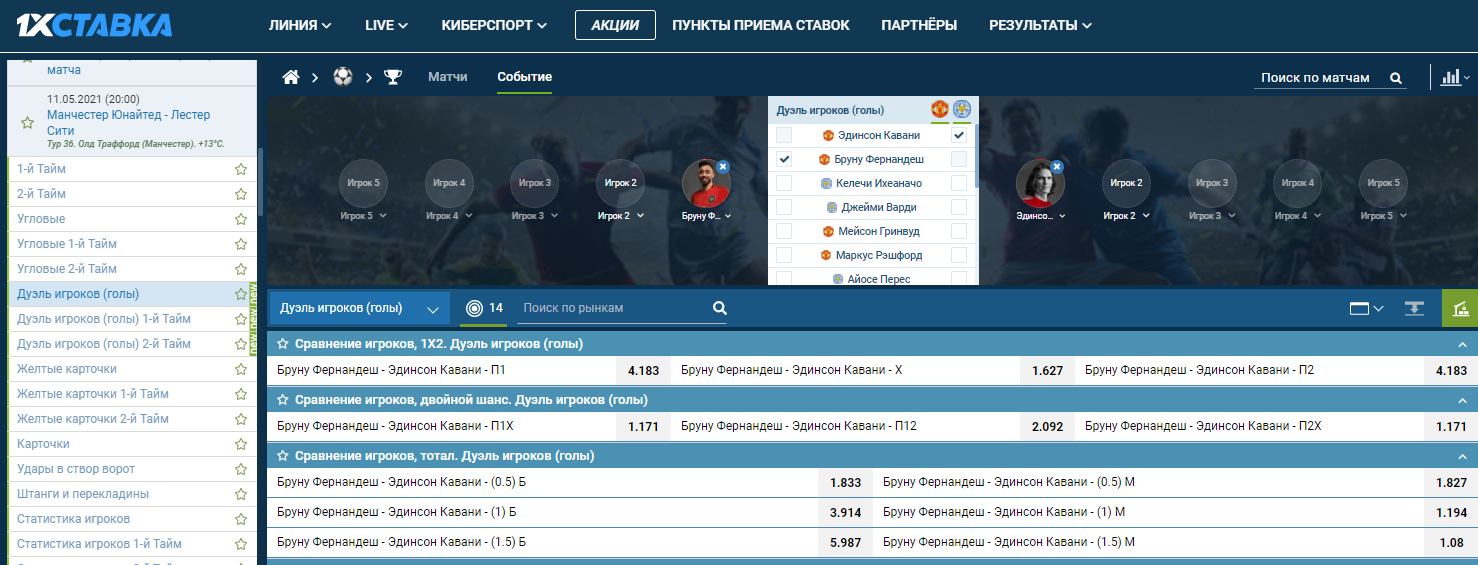Click the football icon in the breadcrumb

pos(343,77)
